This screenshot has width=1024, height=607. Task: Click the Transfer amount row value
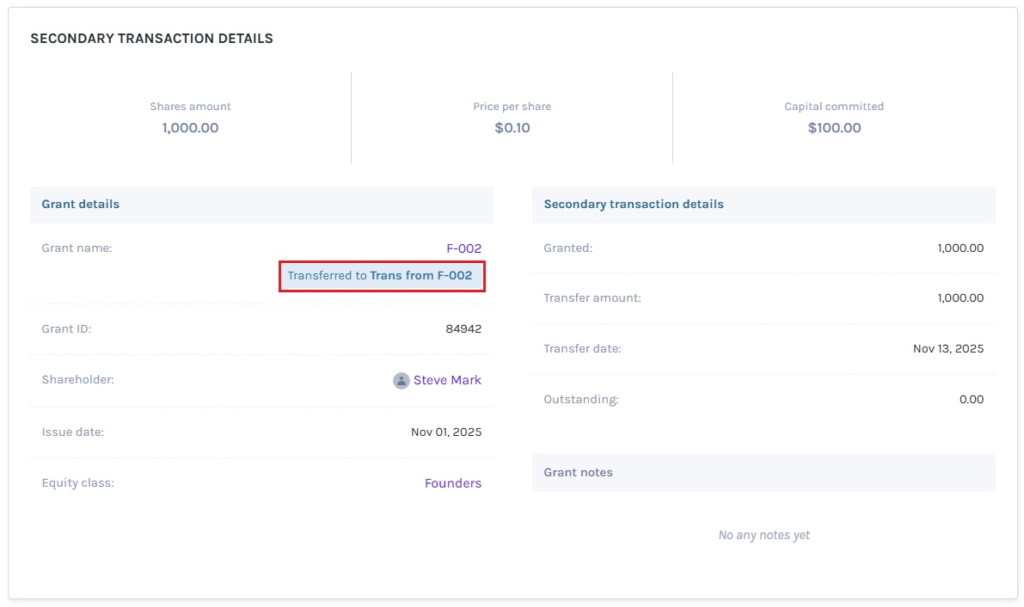tap(960, 298)
